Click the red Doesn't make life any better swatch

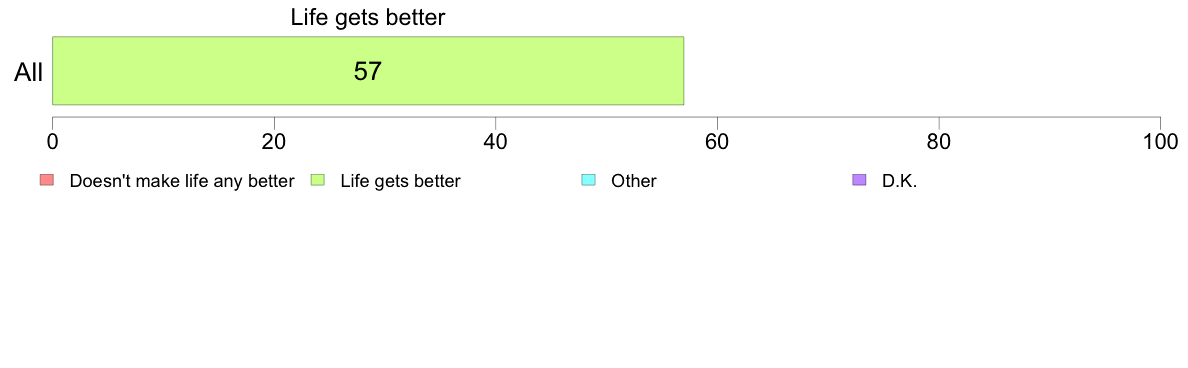pos(47,180)
